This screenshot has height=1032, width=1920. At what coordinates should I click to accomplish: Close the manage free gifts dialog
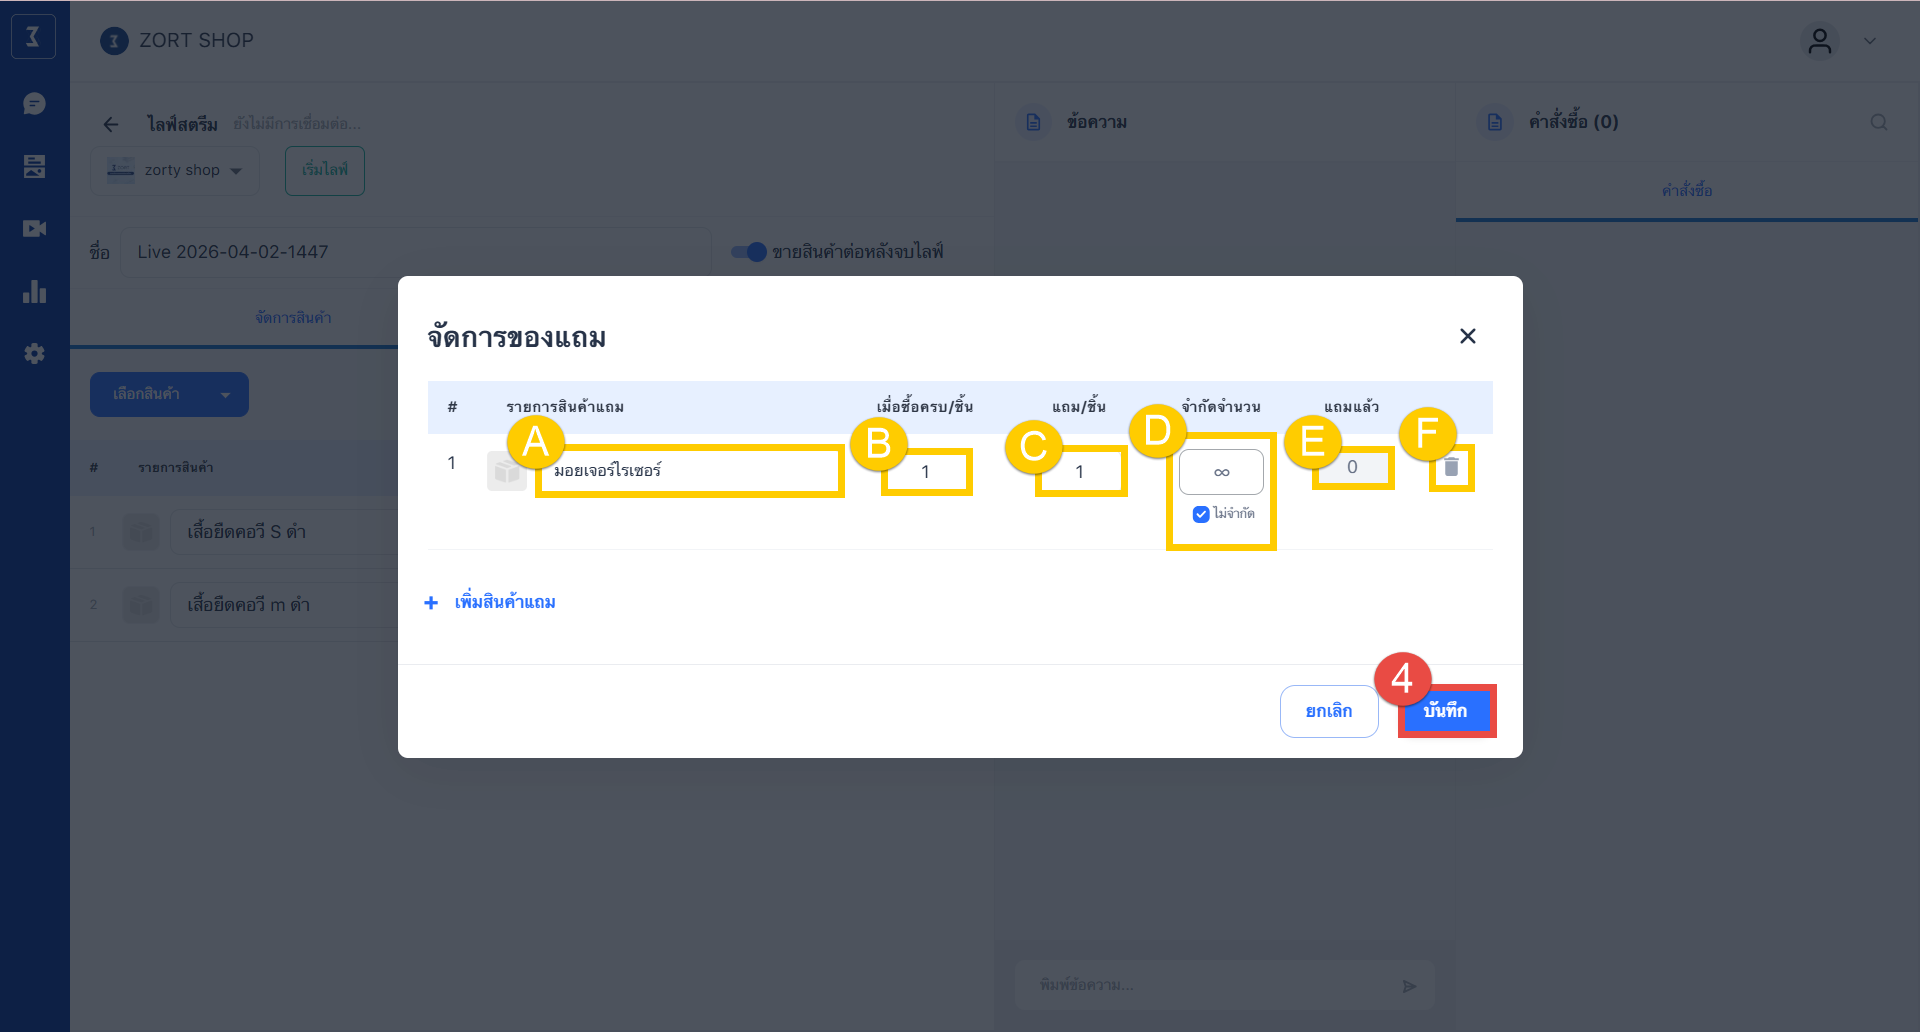click(1467, 336)
